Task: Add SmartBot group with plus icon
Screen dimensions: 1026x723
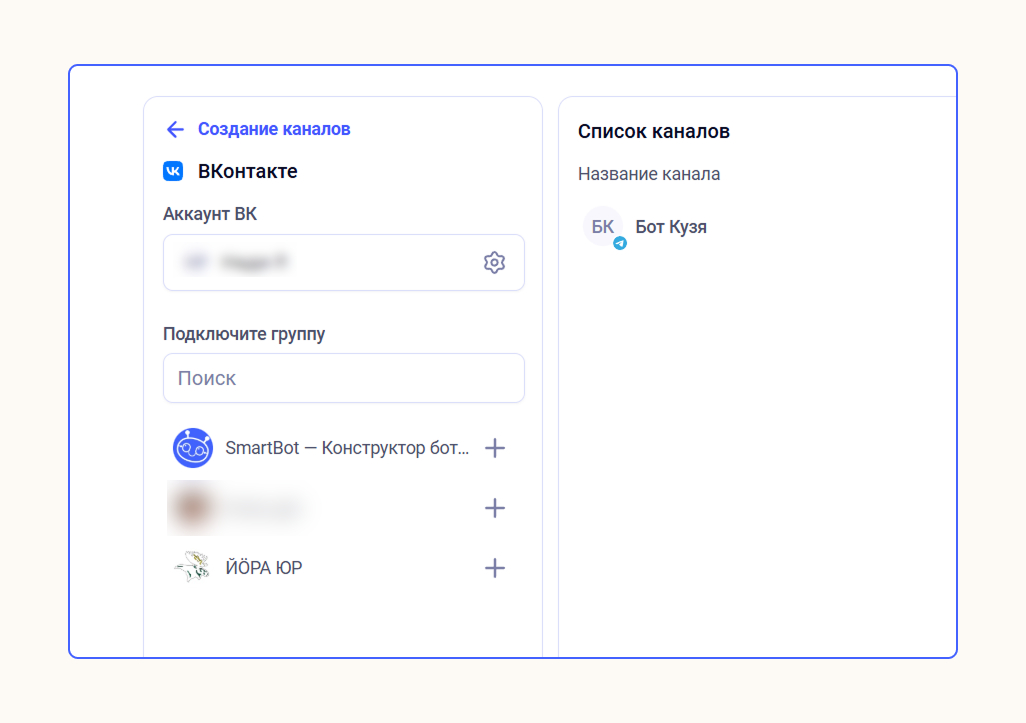Action: pos(495,448)
